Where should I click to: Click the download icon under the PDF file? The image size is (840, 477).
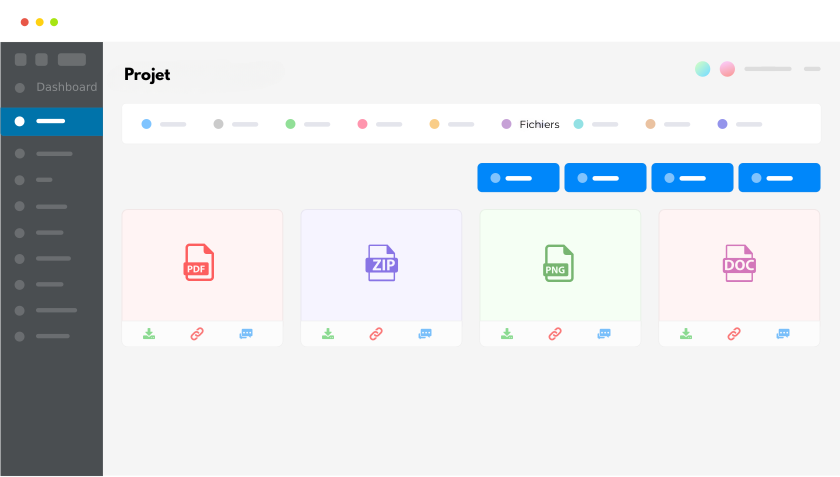(x=149, y=334)
